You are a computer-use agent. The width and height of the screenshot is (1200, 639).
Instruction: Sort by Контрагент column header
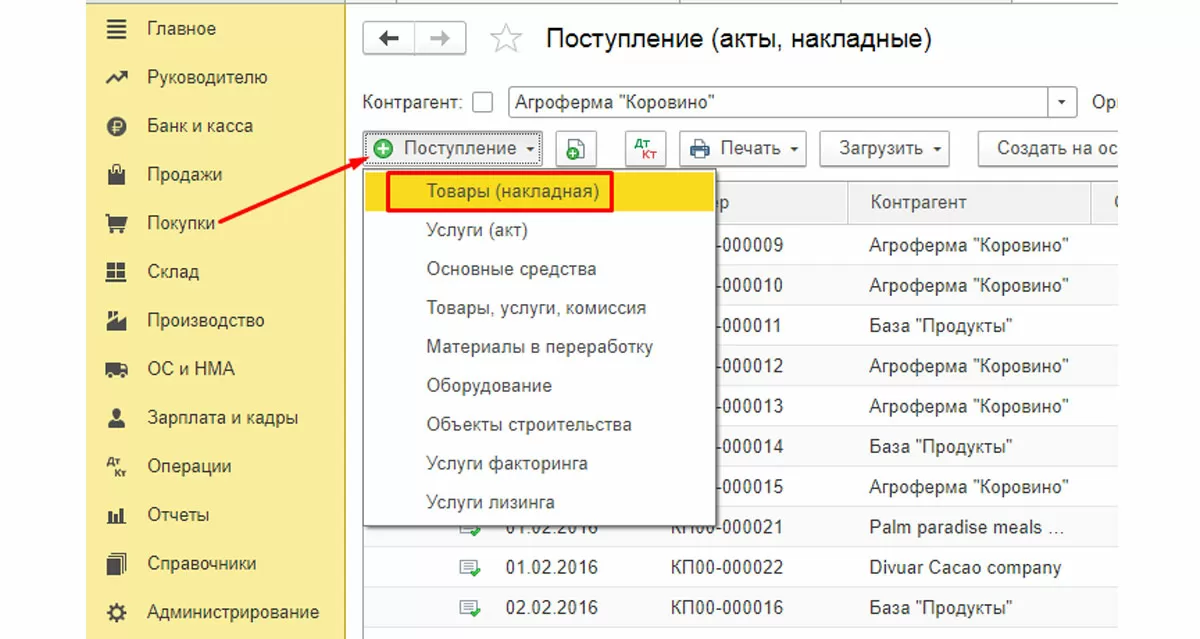pos(968,202)
